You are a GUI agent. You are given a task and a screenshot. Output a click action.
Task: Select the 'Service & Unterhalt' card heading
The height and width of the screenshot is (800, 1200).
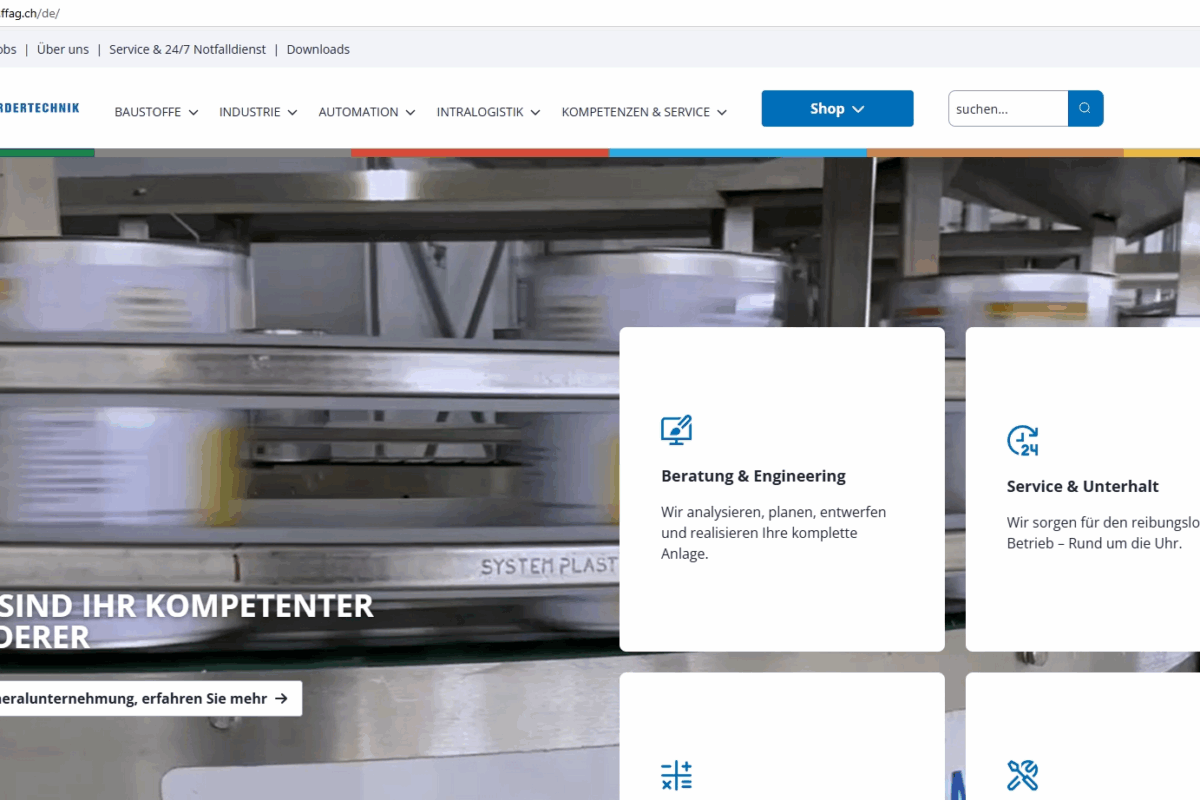(x=1082, y=486)
